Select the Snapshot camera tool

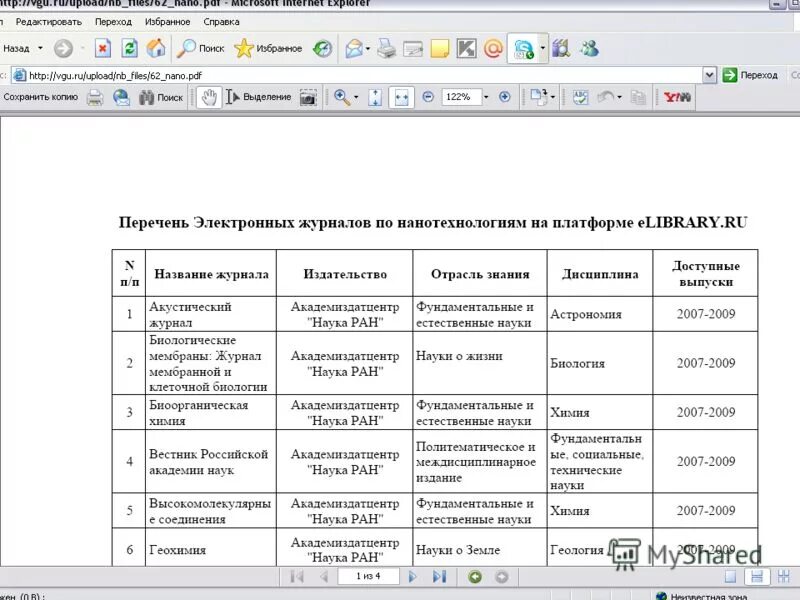click(308, 97)
